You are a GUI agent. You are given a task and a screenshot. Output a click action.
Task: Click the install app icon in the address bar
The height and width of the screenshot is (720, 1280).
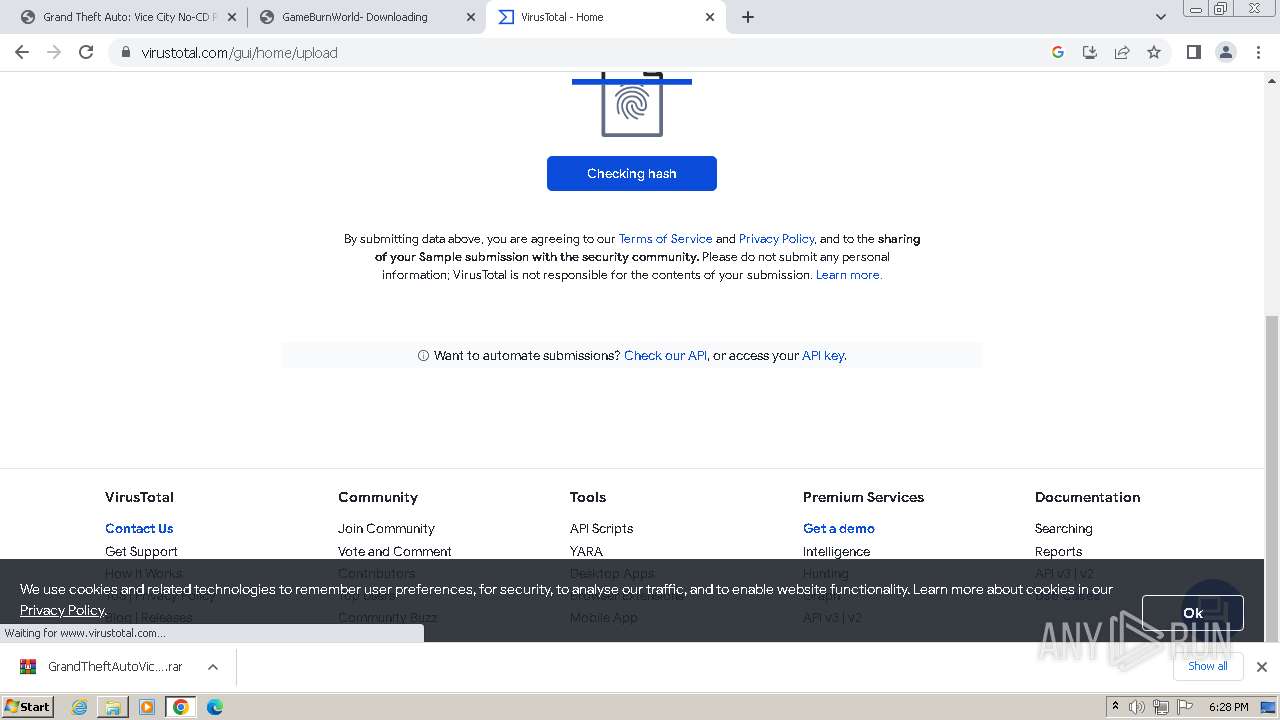point(1090,52)
